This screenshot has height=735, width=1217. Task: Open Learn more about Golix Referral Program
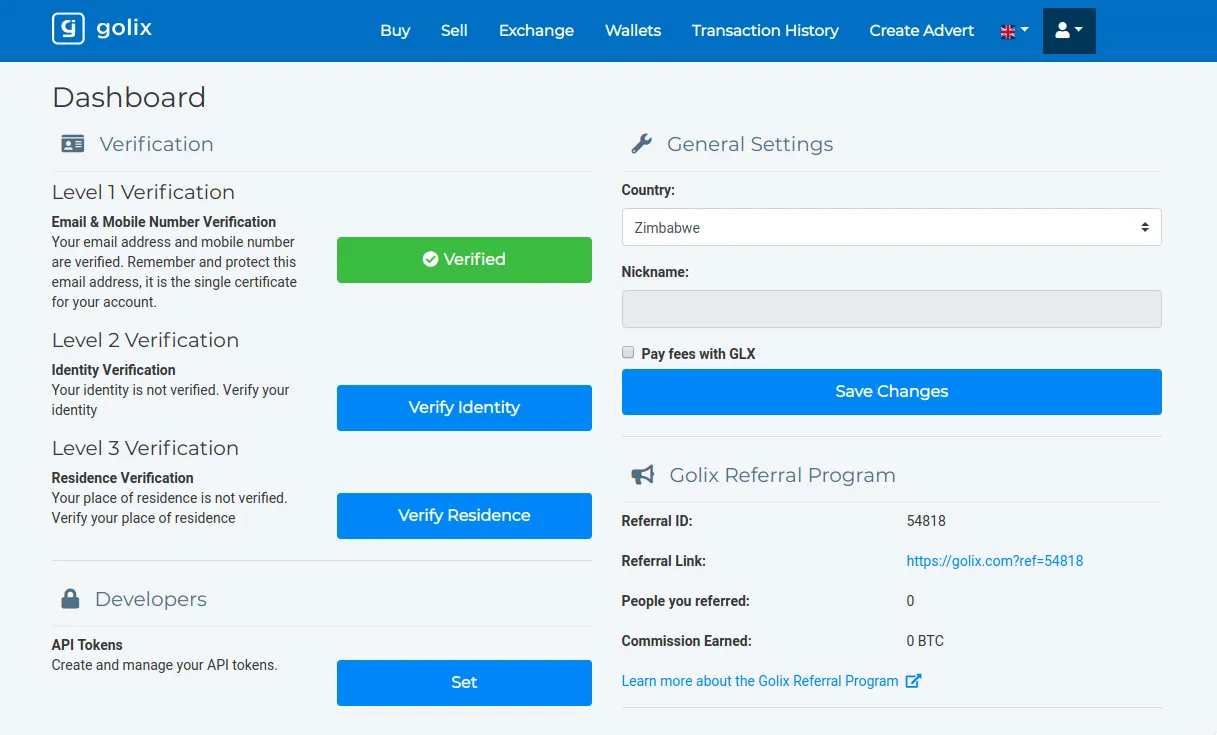pos(760,681)
